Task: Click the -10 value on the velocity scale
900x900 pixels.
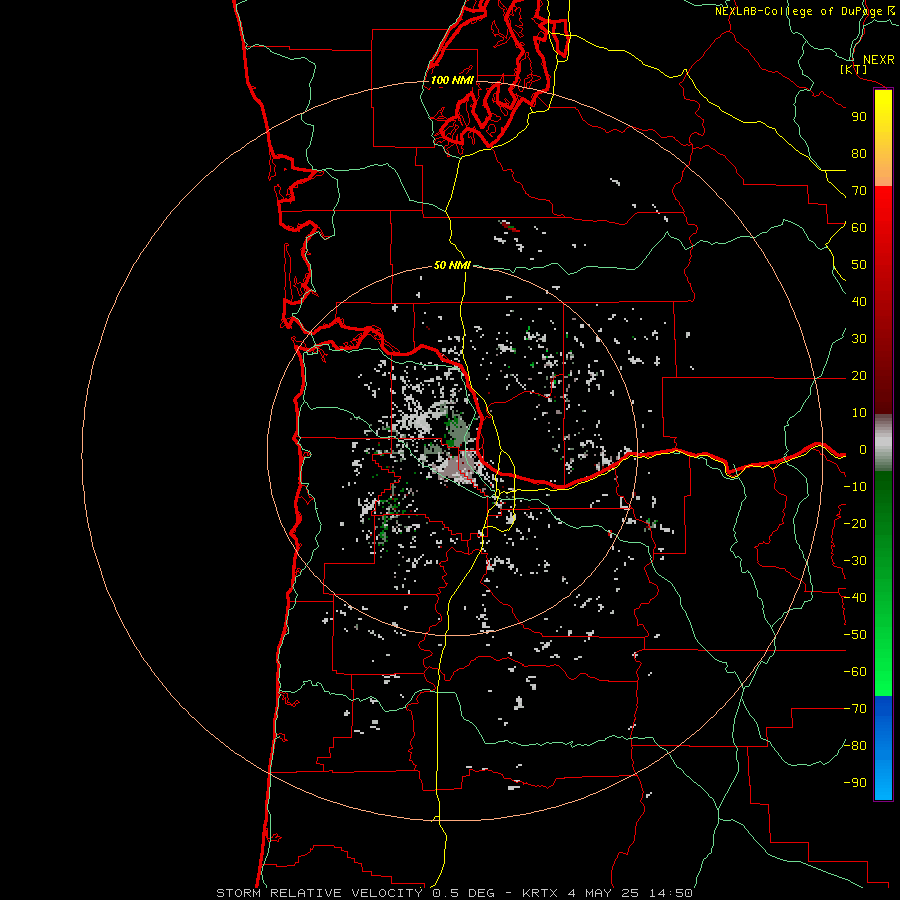Action: pos(855,487)
